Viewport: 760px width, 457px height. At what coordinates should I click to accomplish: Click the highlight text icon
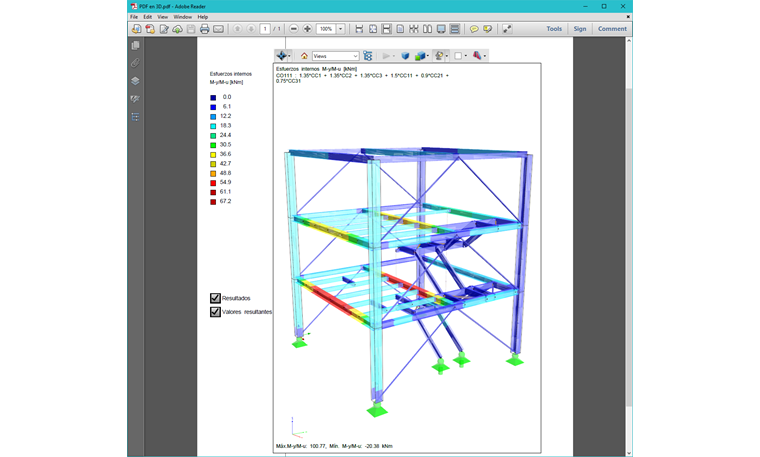click(x=488, y=29)
